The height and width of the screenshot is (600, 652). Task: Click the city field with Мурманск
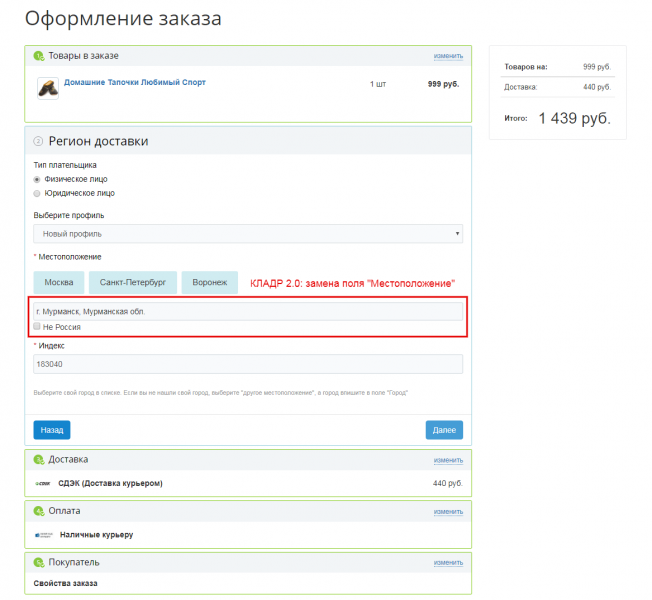pyautogui.click(x=247, y=311)
